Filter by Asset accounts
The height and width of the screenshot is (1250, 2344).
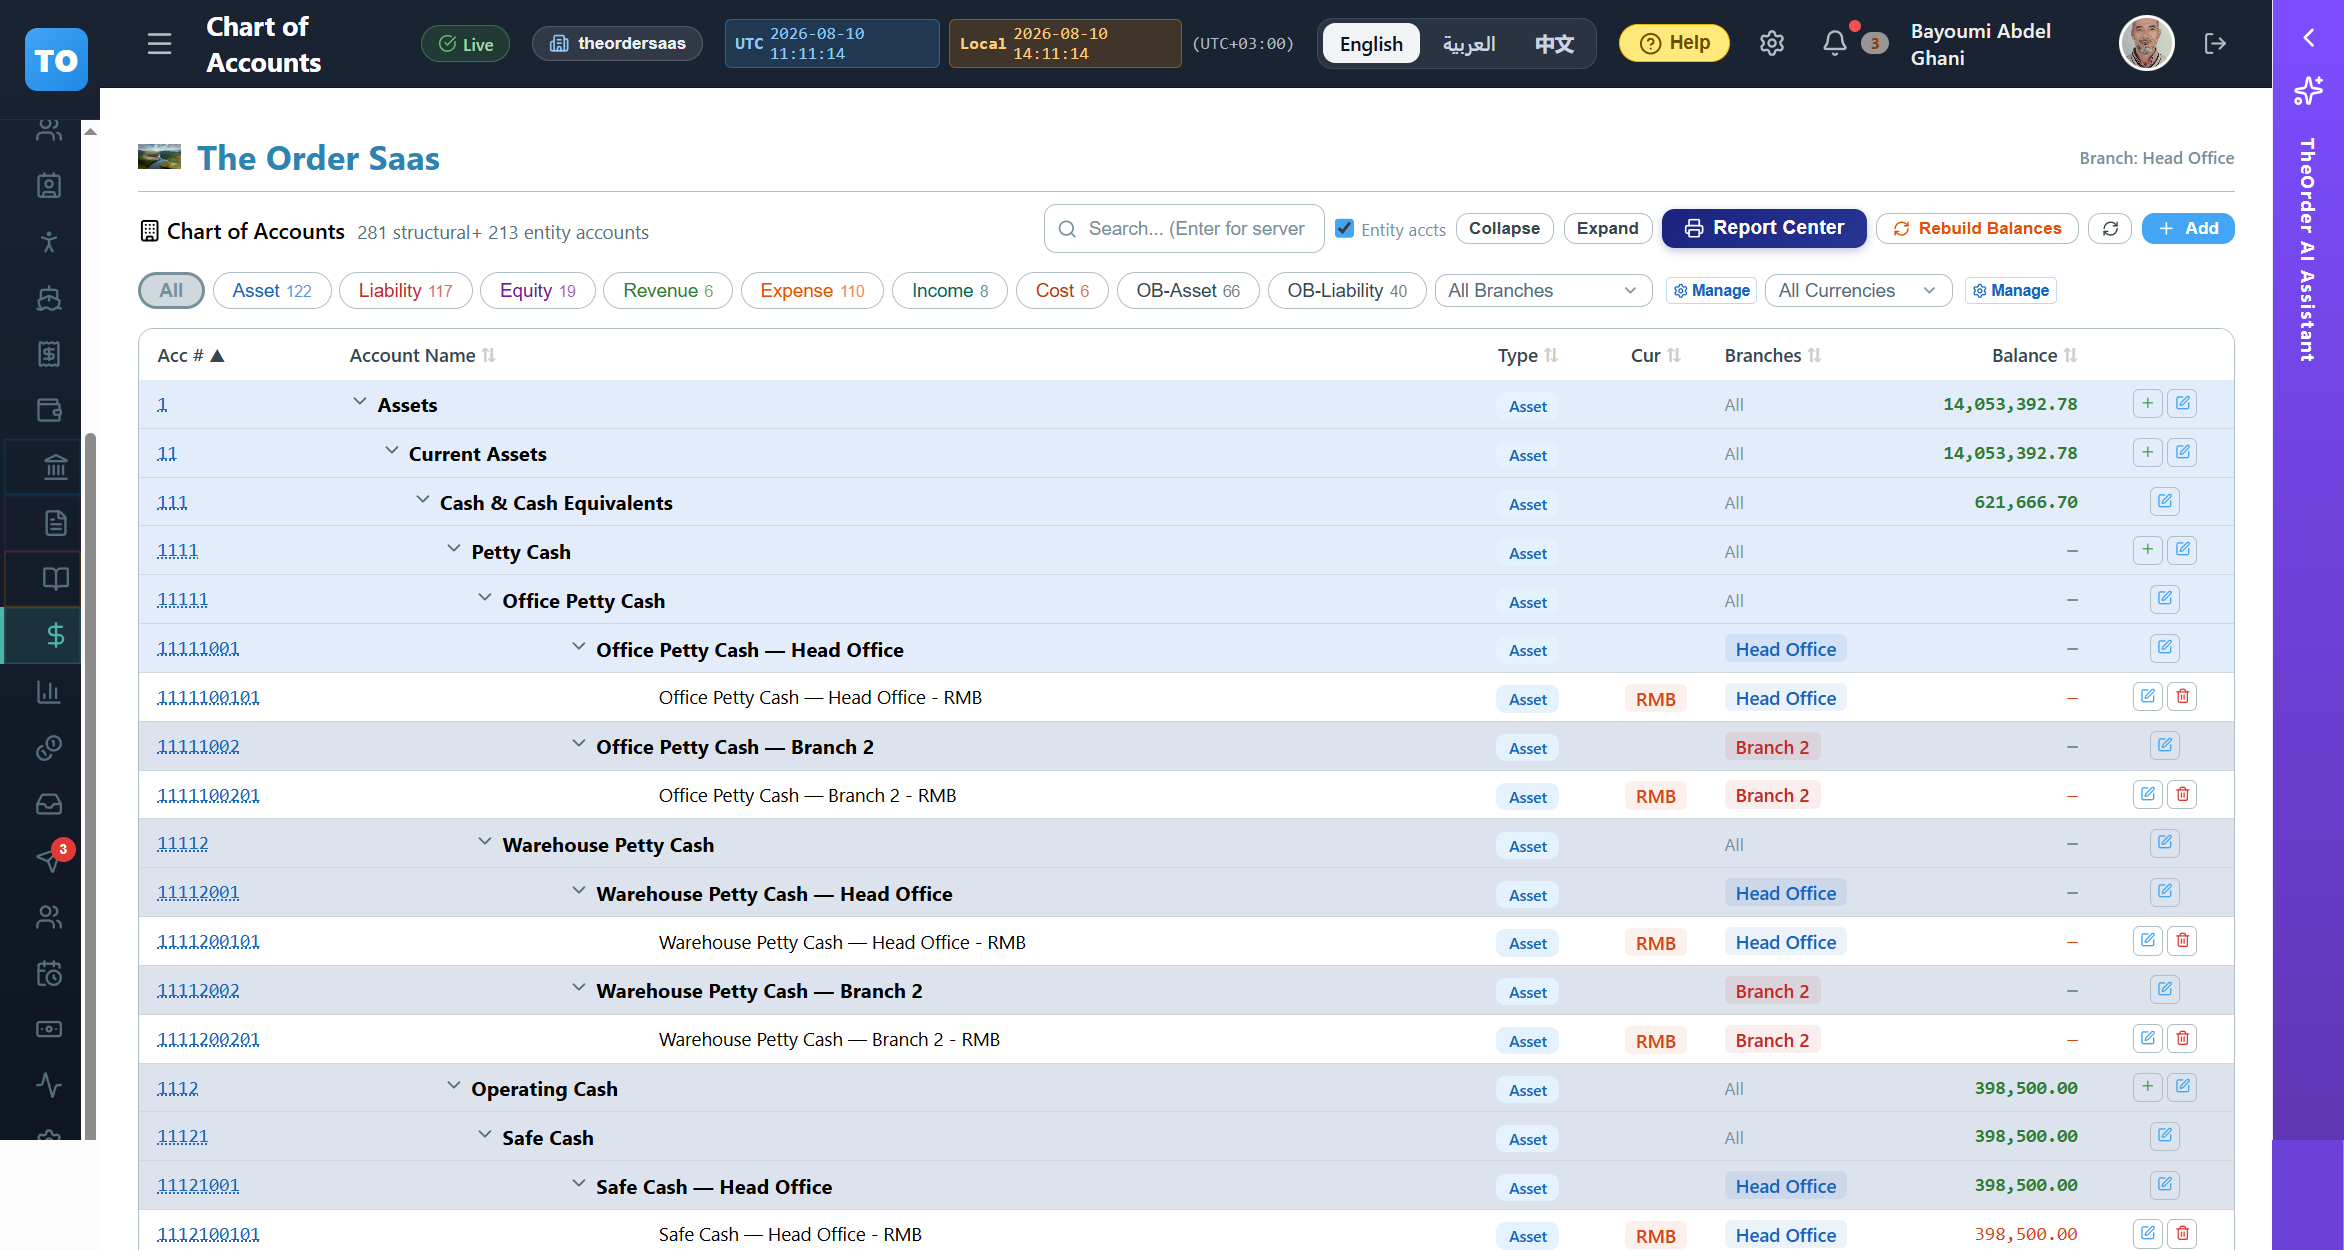[x=272, y=290]
